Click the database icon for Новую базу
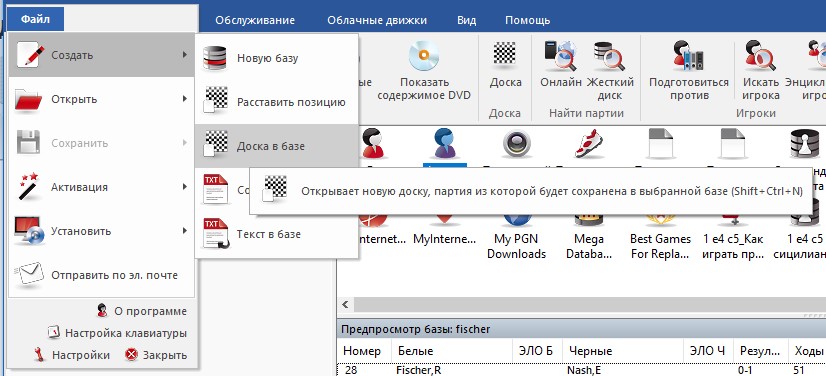Image resolution: width=826 pixels, height=376 pixels. (x=214, y=58)
